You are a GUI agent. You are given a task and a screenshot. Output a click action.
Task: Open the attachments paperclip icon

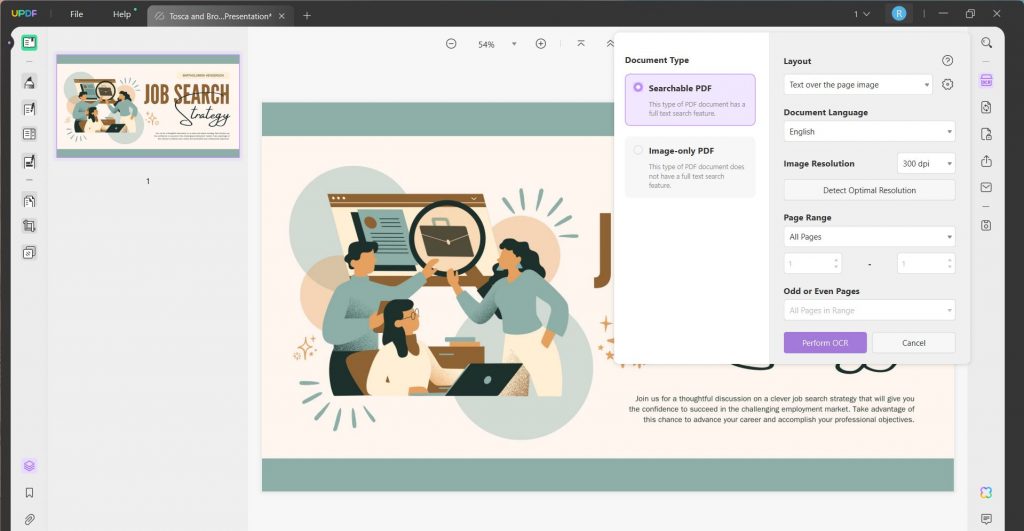tap(29, 519)
